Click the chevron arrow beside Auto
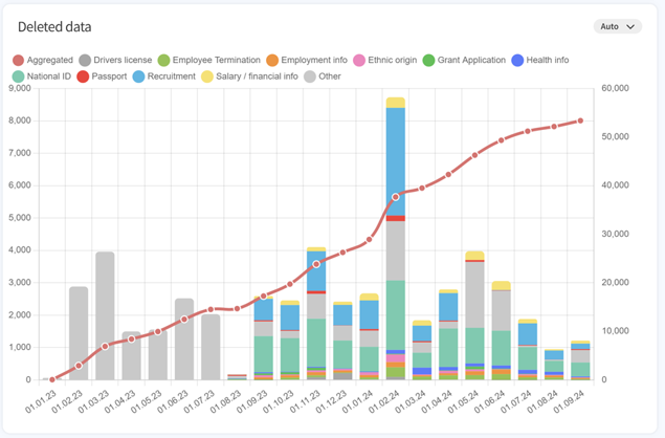 coord(630,27)
